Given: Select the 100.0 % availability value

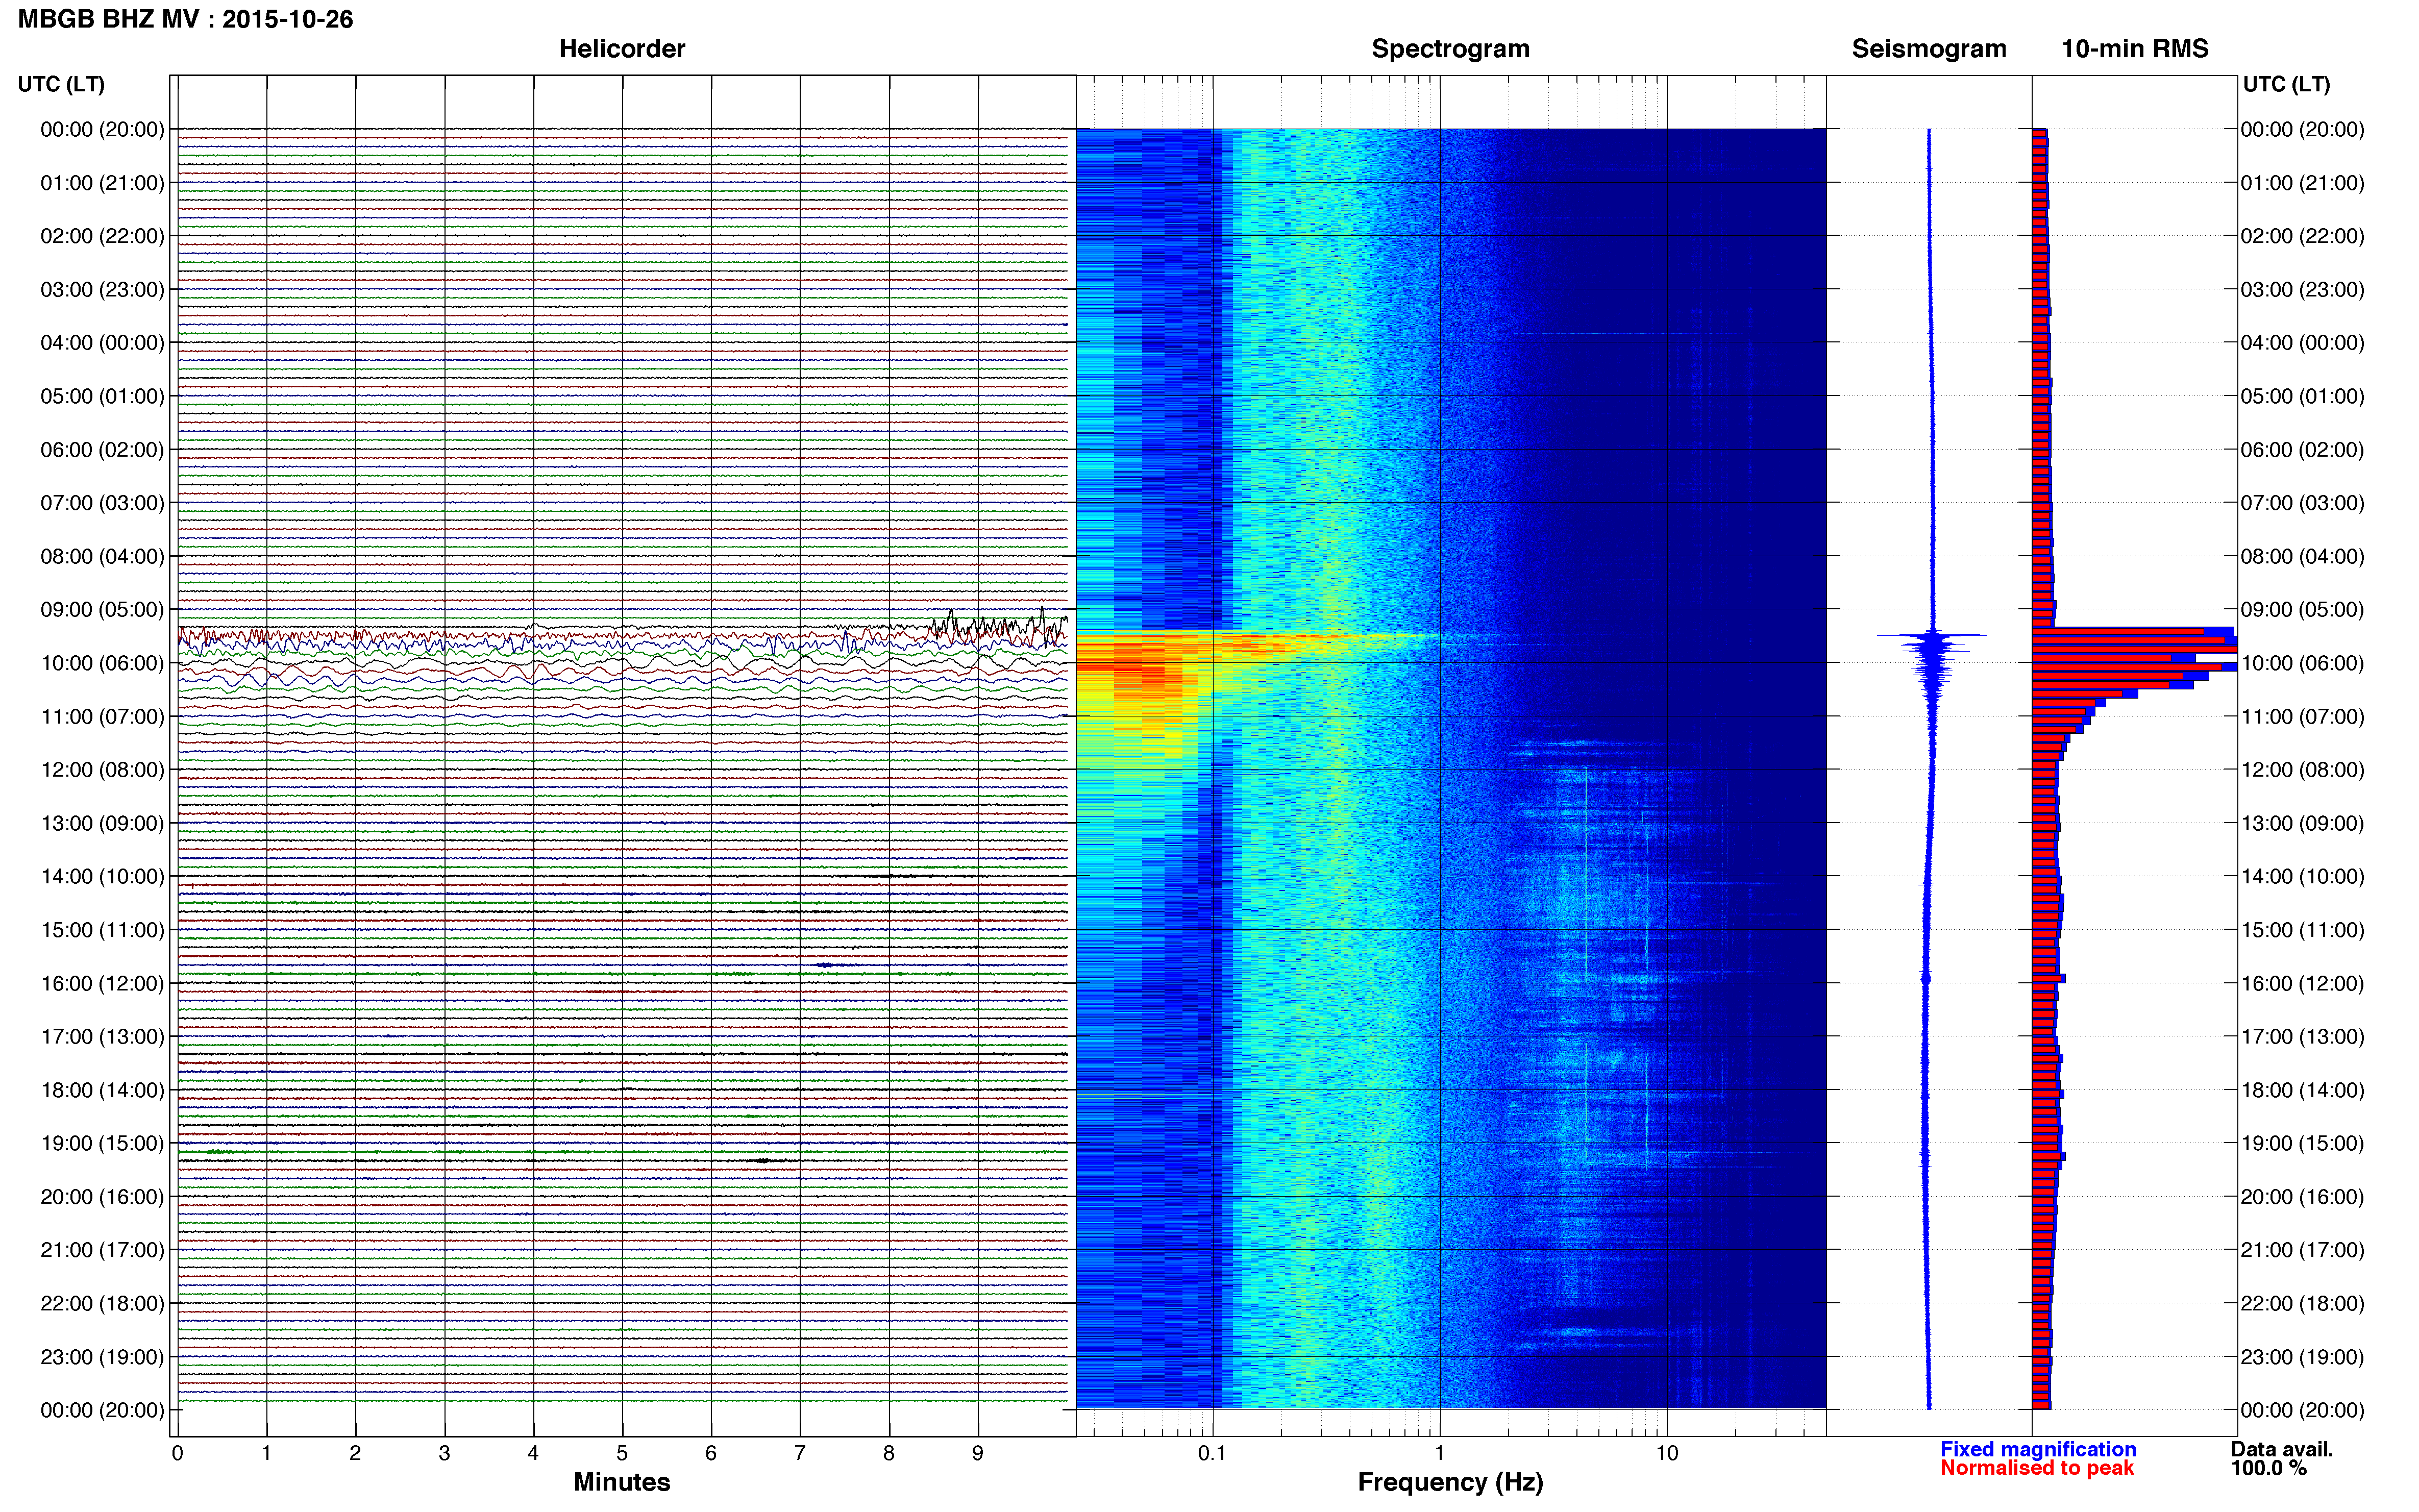Looking at the screenshot, I should point(2269,1468).
